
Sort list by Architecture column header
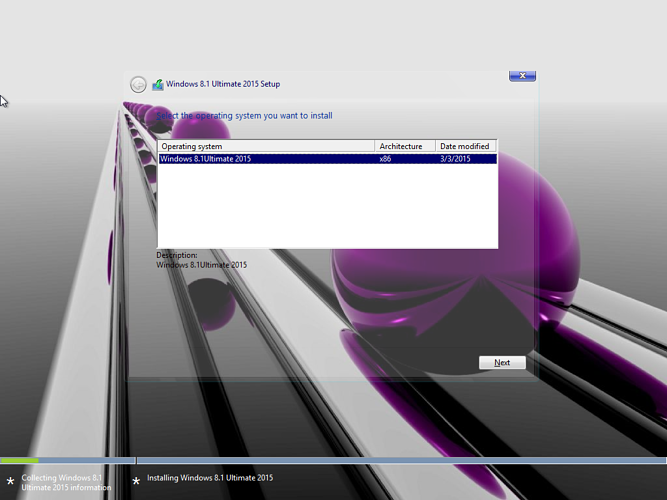[405, 147]
